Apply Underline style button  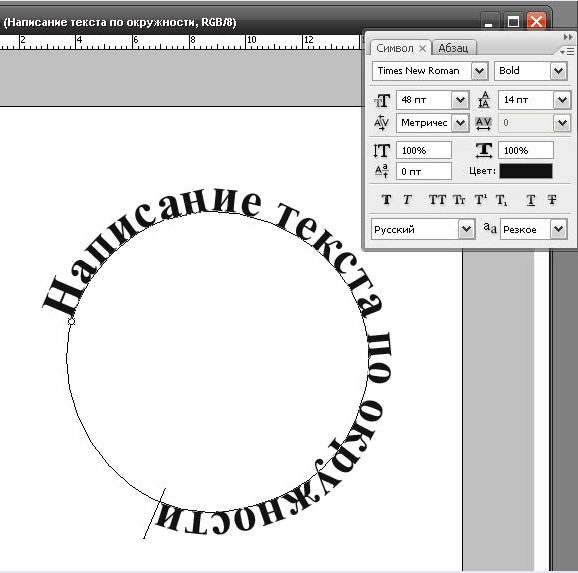point(531,200)
